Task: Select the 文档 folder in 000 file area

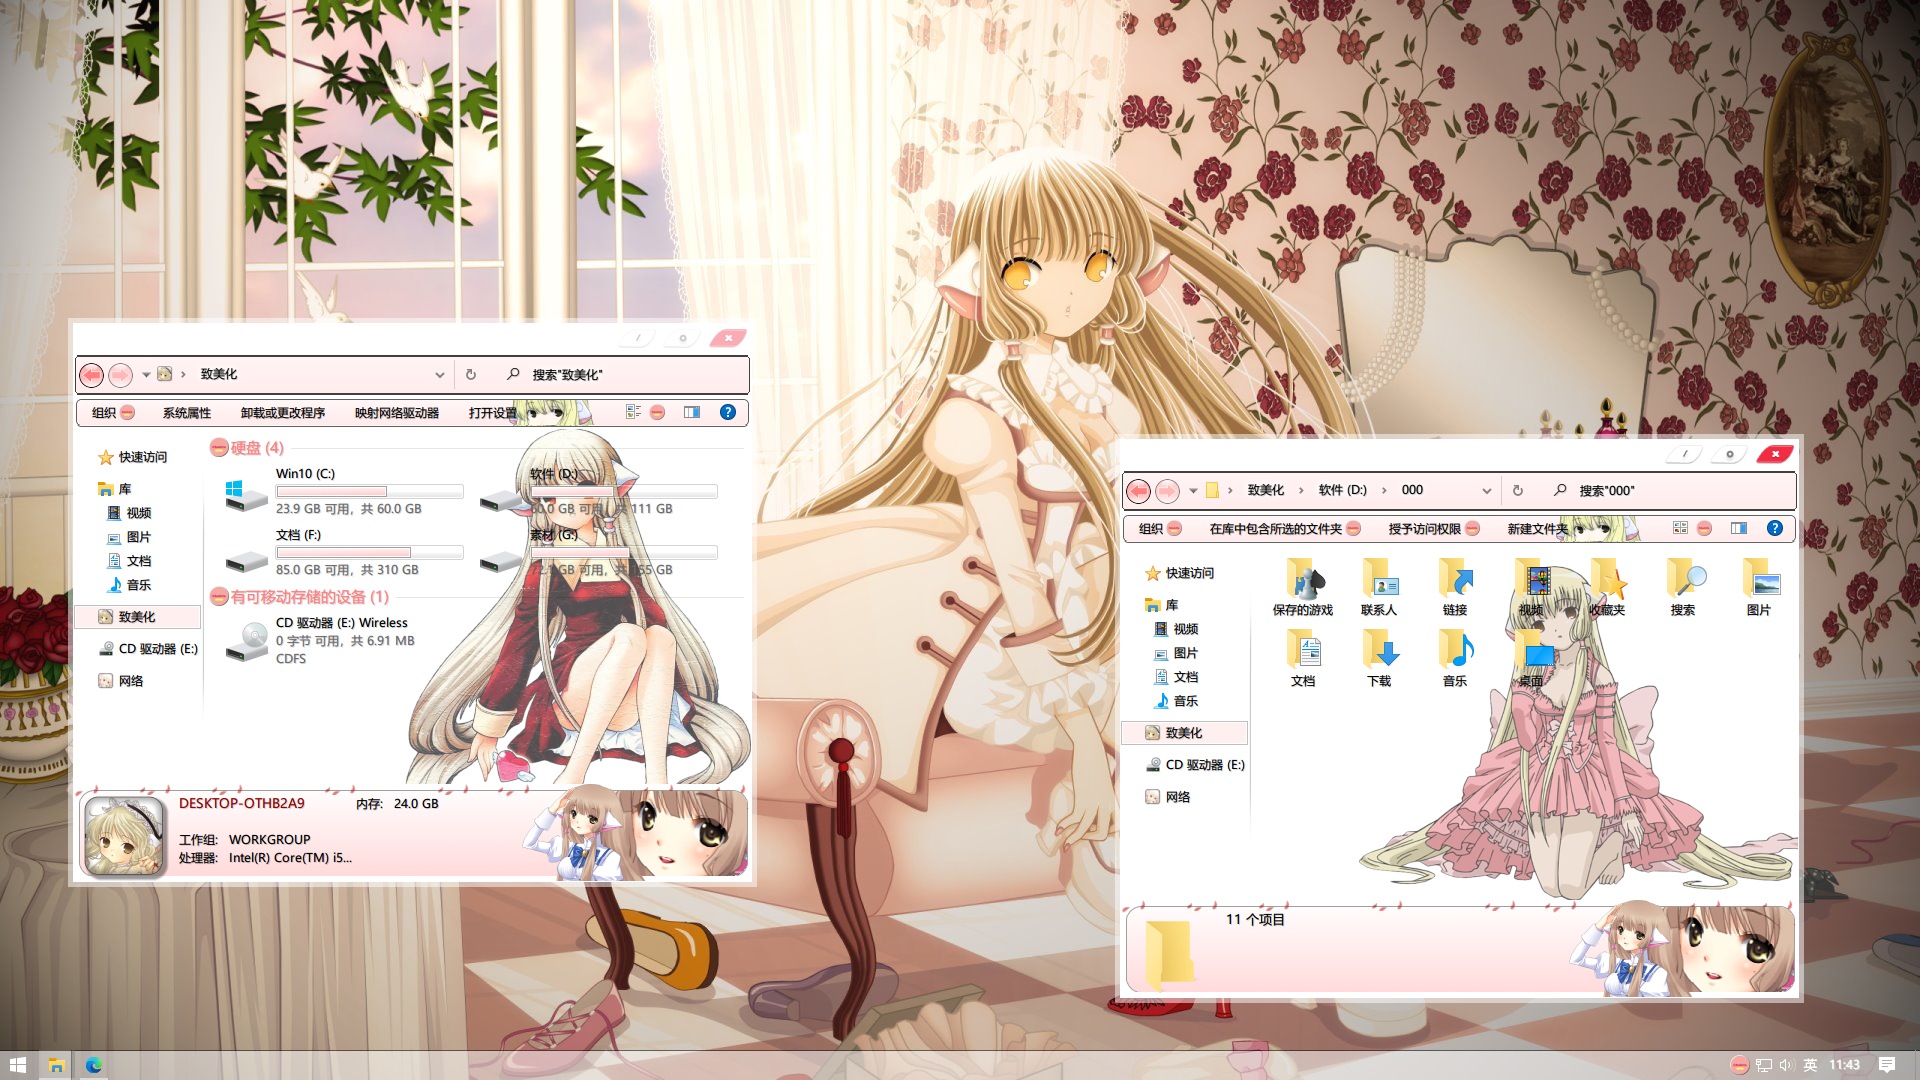Action: (x=1303, y=658)
